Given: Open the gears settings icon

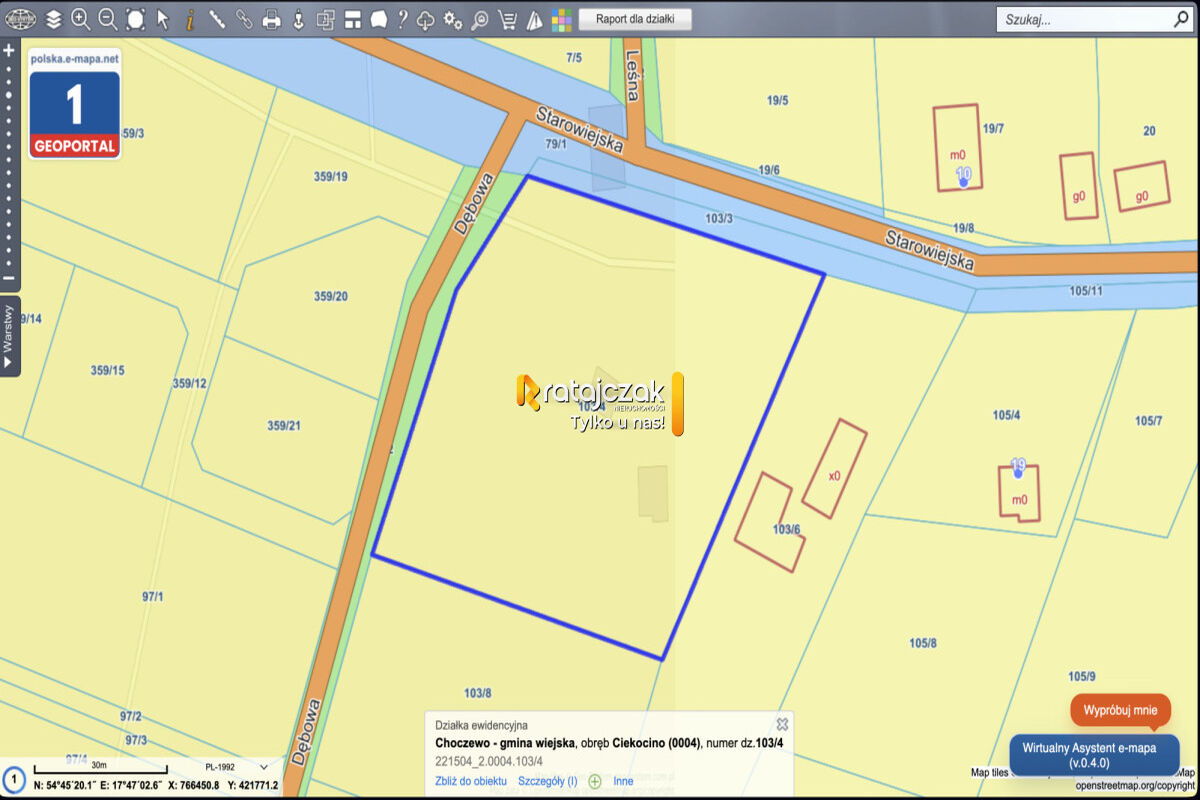Looking at the screenshot, I should click(x=453, y=19).
